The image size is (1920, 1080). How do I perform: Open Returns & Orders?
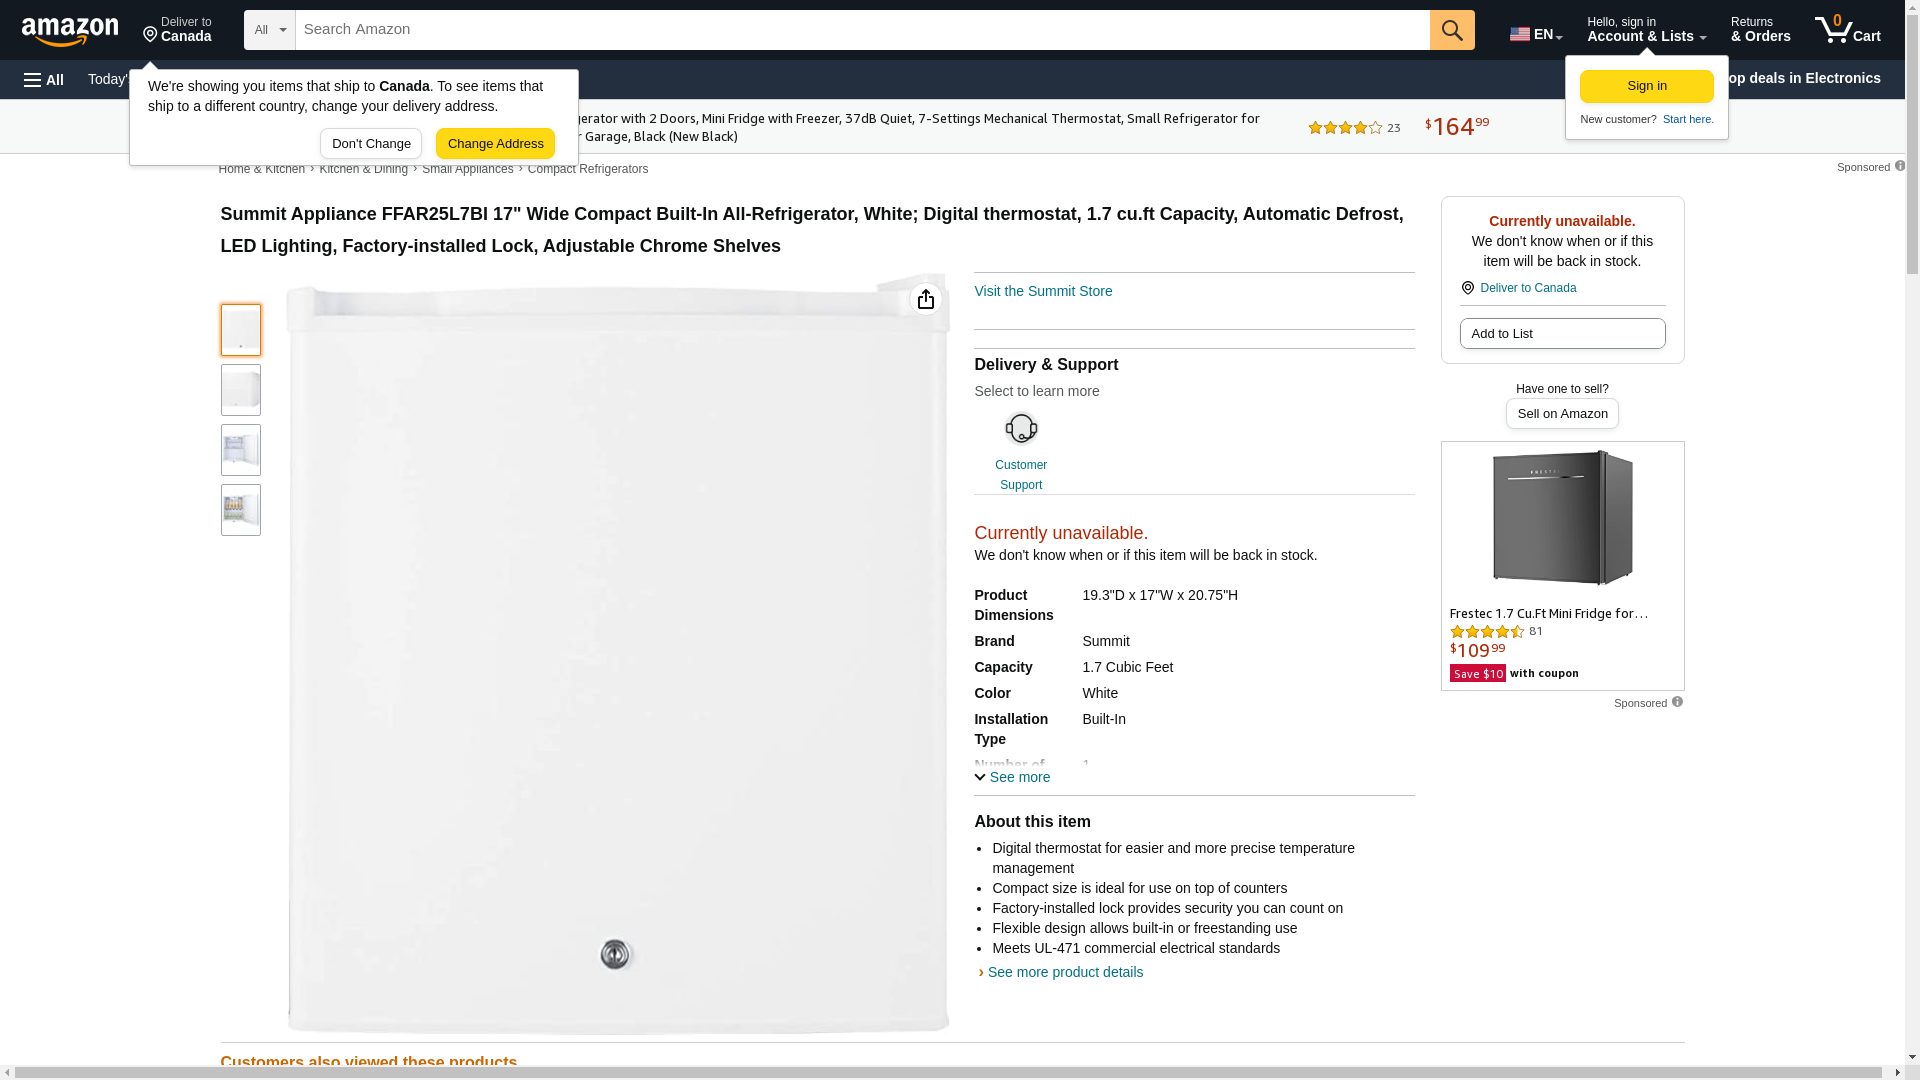(x=1760, y=30)
